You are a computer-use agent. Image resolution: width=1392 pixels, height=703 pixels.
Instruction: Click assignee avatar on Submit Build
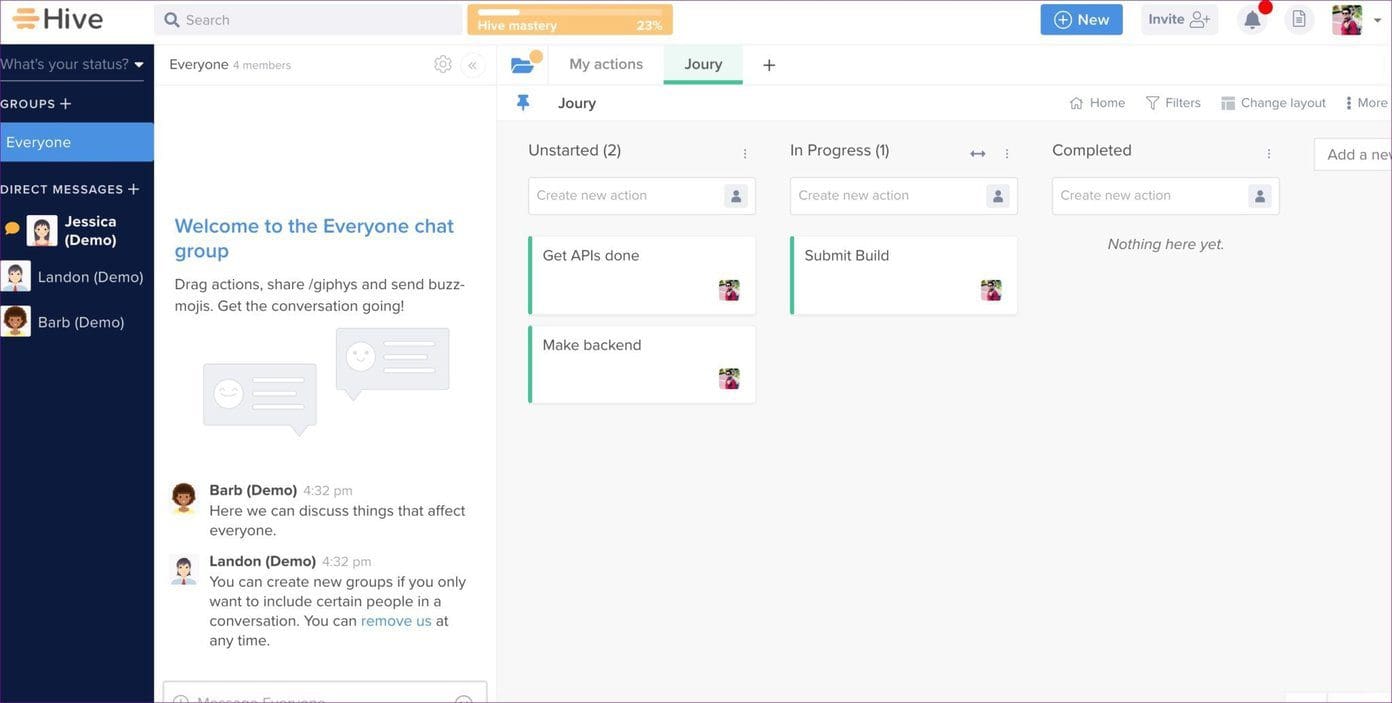click(991, 290)
